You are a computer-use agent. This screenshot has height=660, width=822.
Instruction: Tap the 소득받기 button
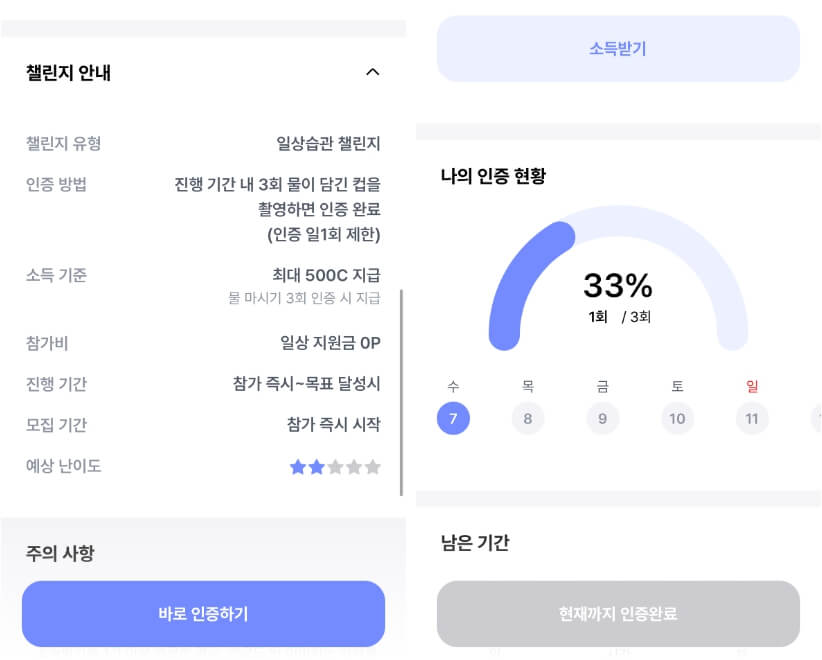pyautogui.click(x=618, y=48)
